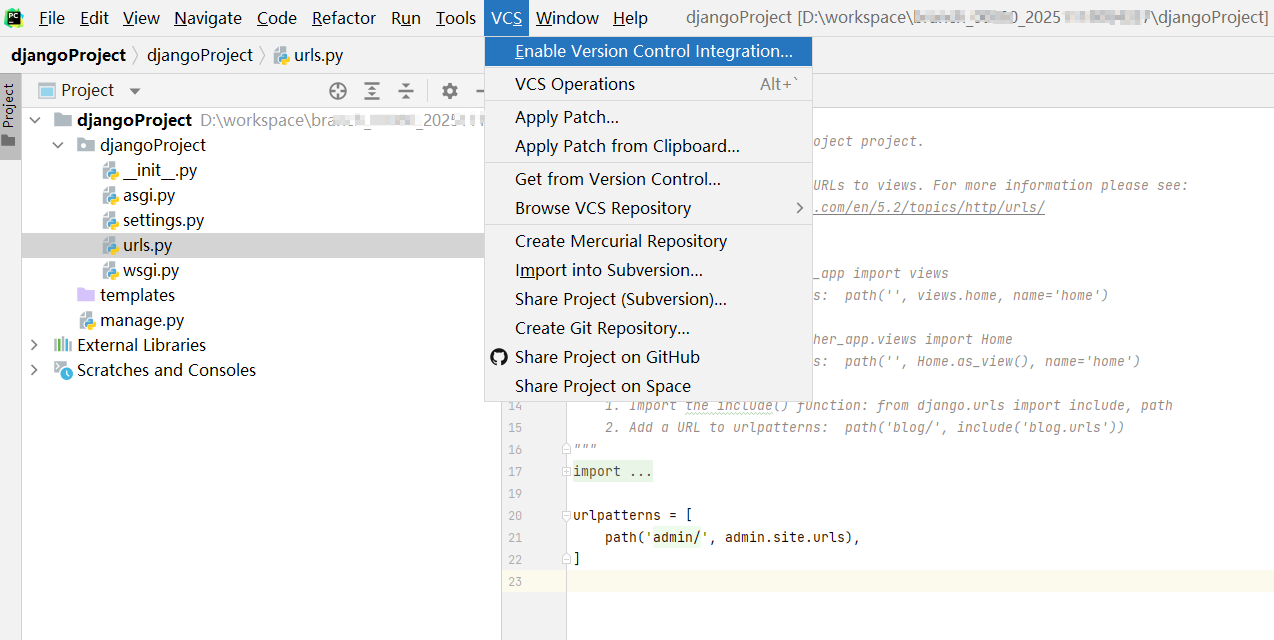This screenshot has width=1274, height=640.
Task: Expand the External Libraries node
Action: tap(35, 345)
